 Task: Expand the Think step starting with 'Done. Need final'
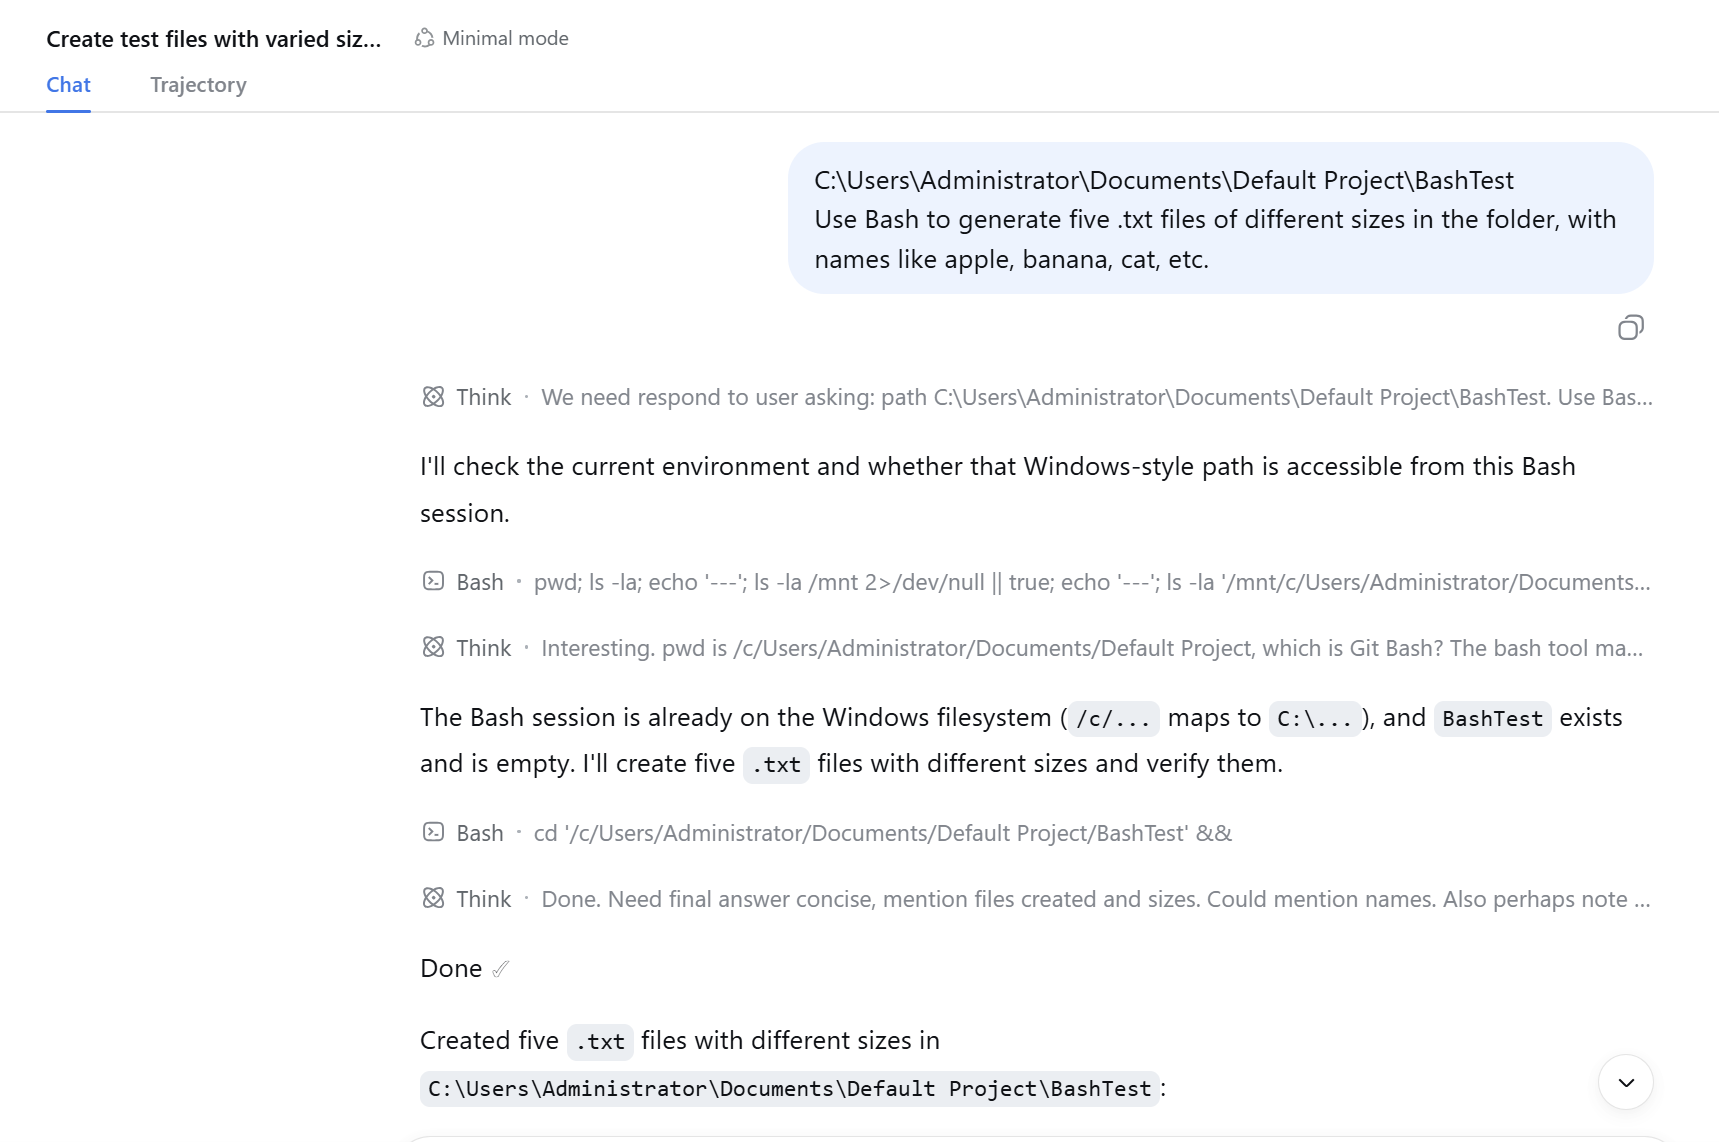click(1036, 899)
